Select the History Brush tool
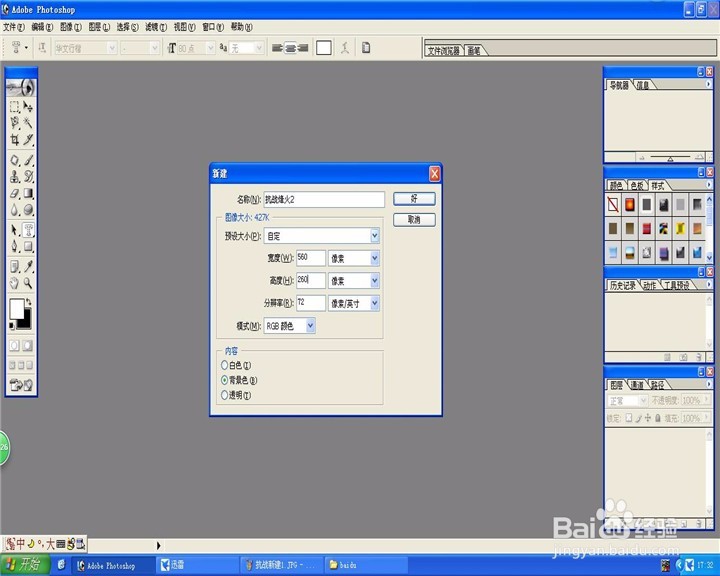This screenshot has width=720, height=576. (28, 176)
